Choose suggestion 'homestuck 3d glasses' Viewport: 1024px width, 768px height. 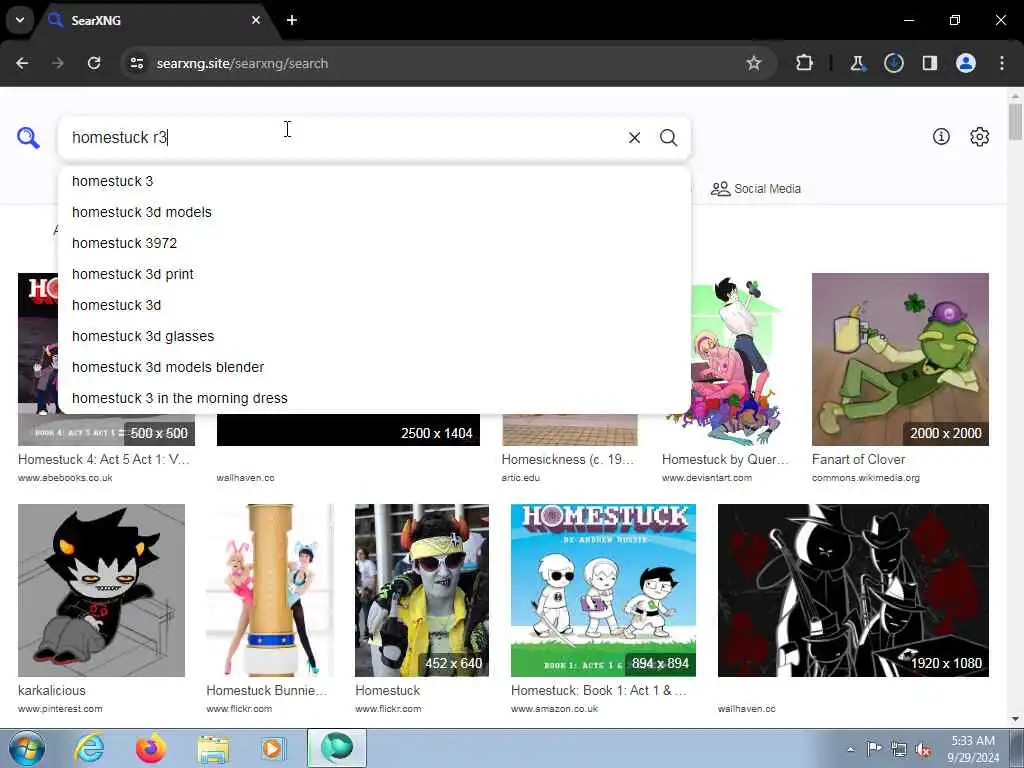coord(374,336)
